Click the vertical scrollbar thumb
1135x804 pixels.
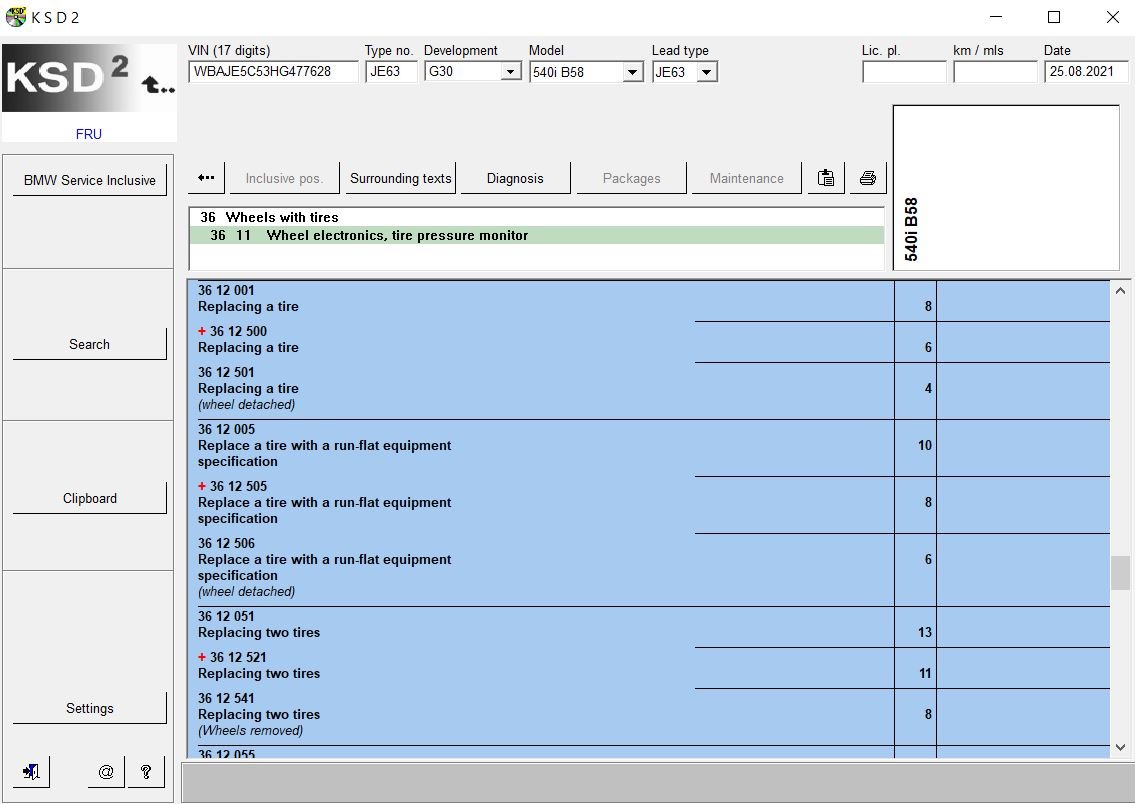point(1120,573)
